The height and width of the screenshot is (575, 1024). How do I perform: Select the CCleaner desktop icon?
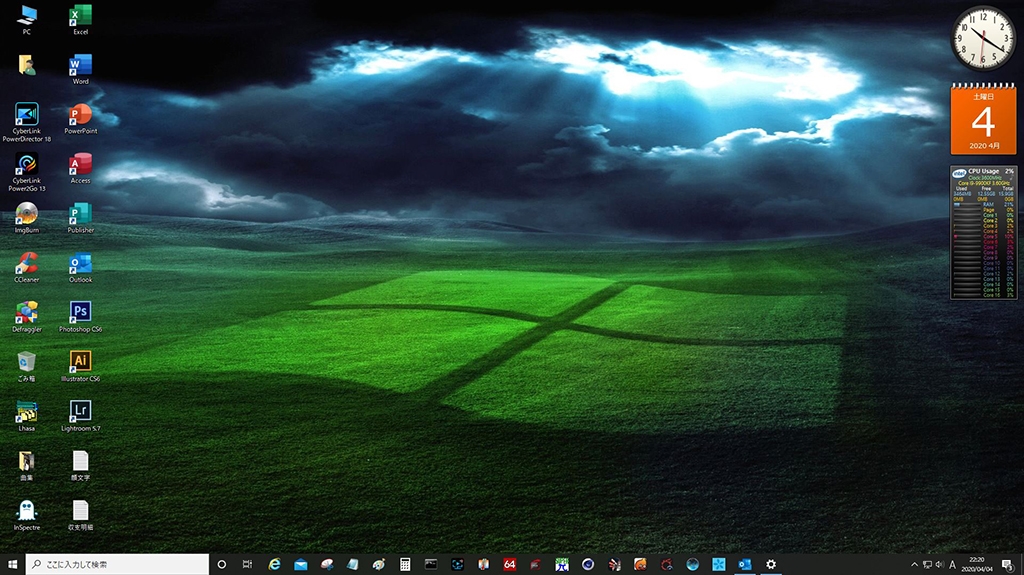(x=27, y=267)
